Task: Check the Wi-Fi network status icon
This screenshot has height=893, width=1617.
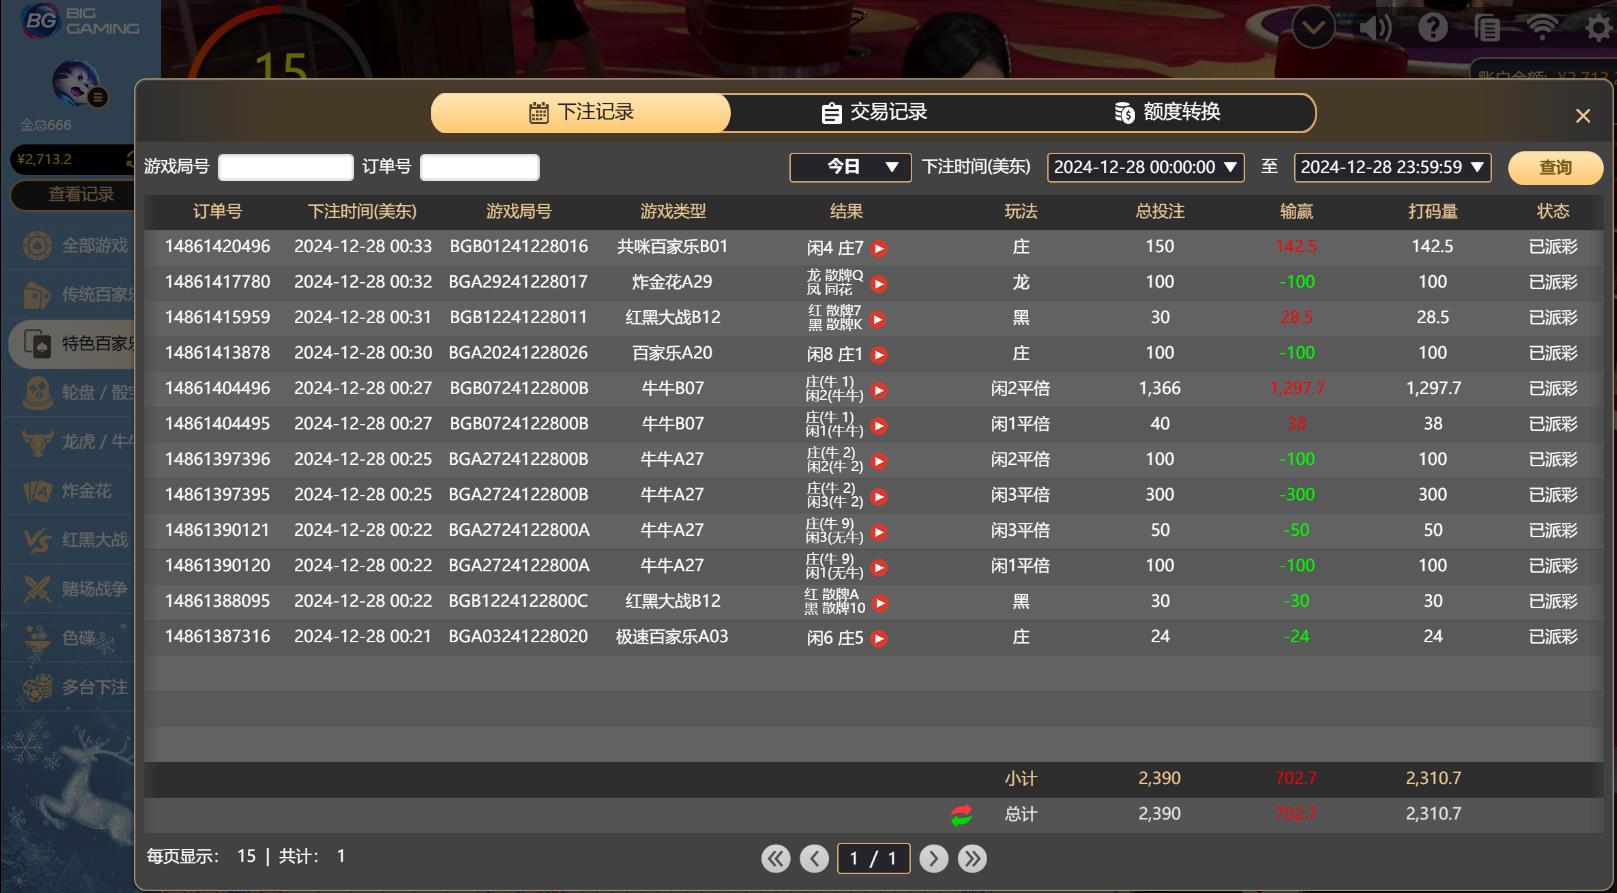Action: [x=1542, y=28]
